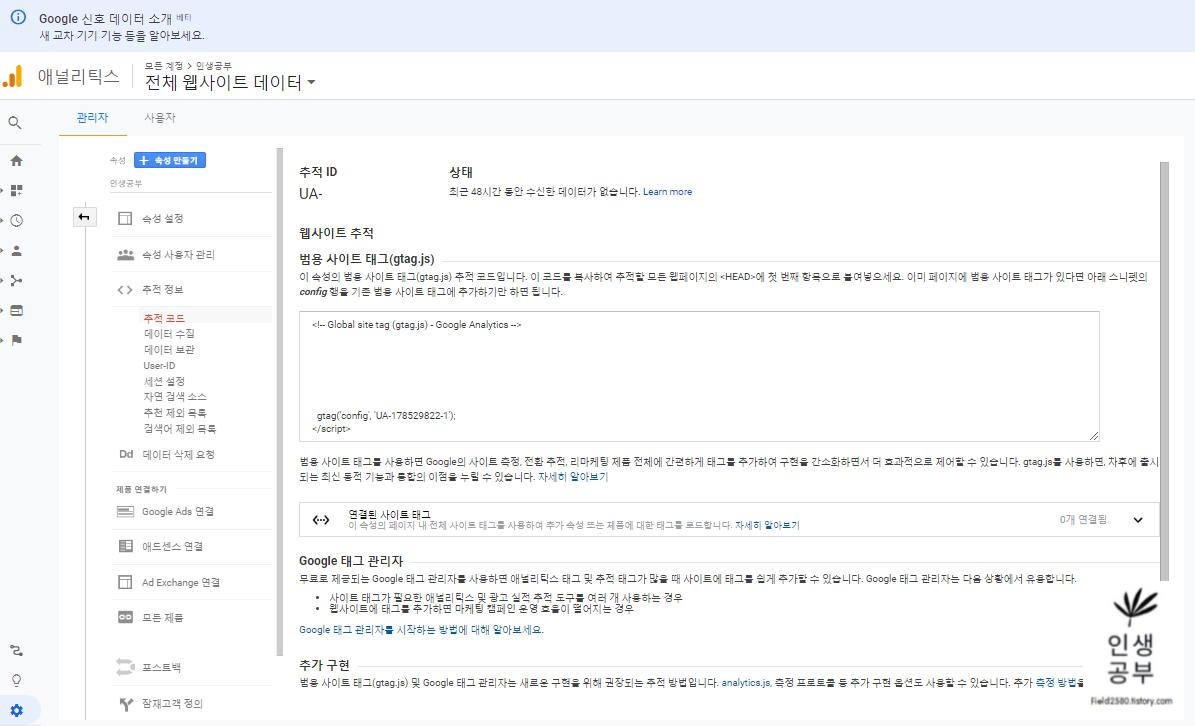Open Conversions flag icon in sidebar

click(16, 341)
